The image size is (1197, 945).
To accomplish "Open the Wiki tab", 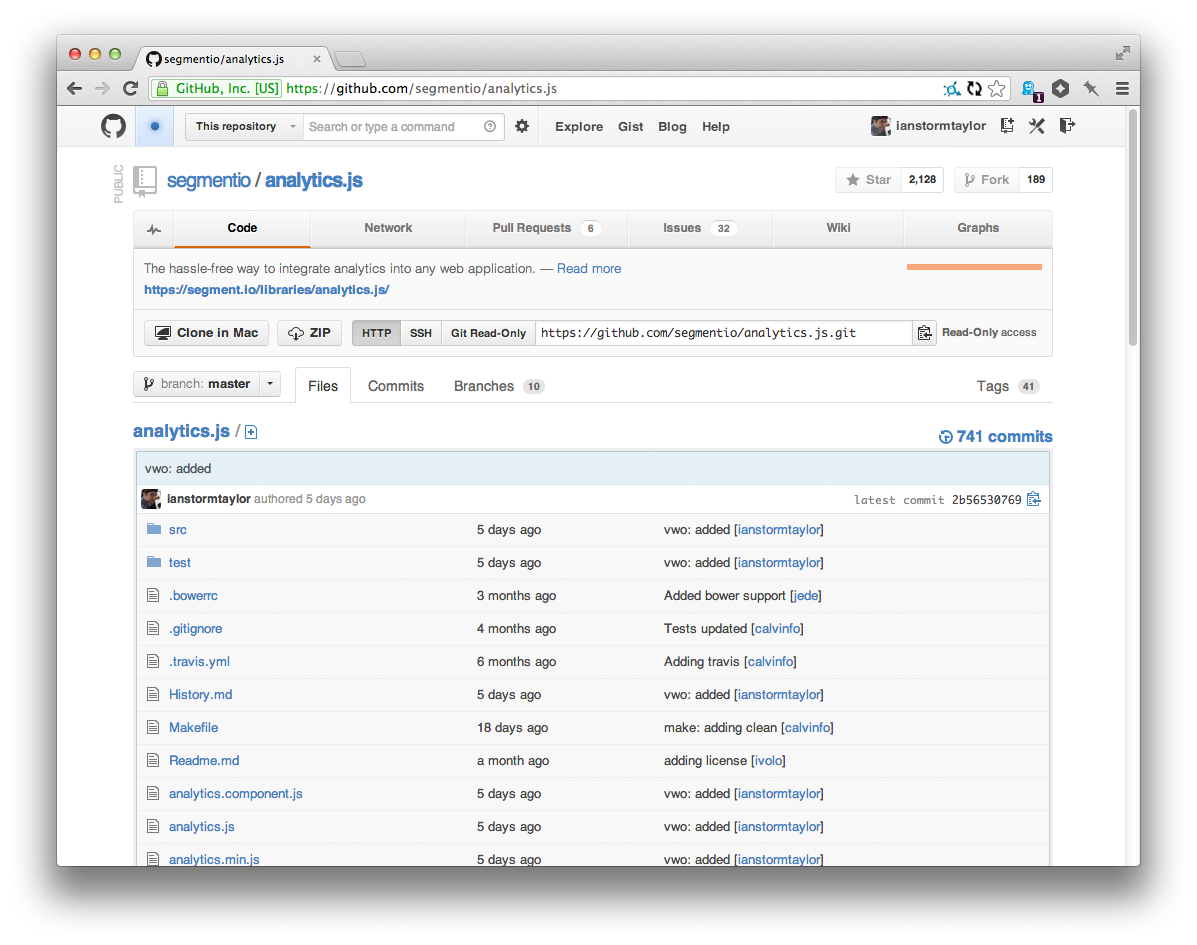I will click(838, 228).
